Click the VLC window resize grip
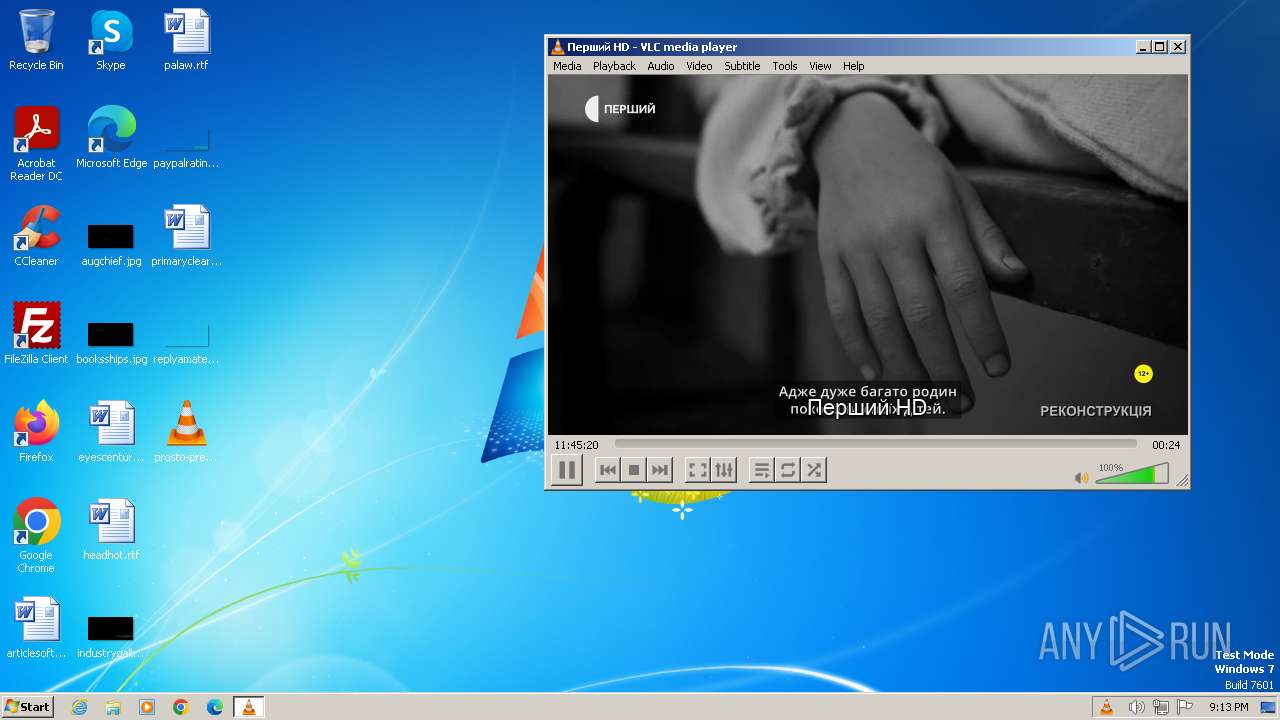Image resolution: width=1280 pixels, height=720 pixels. [1182, 481]
